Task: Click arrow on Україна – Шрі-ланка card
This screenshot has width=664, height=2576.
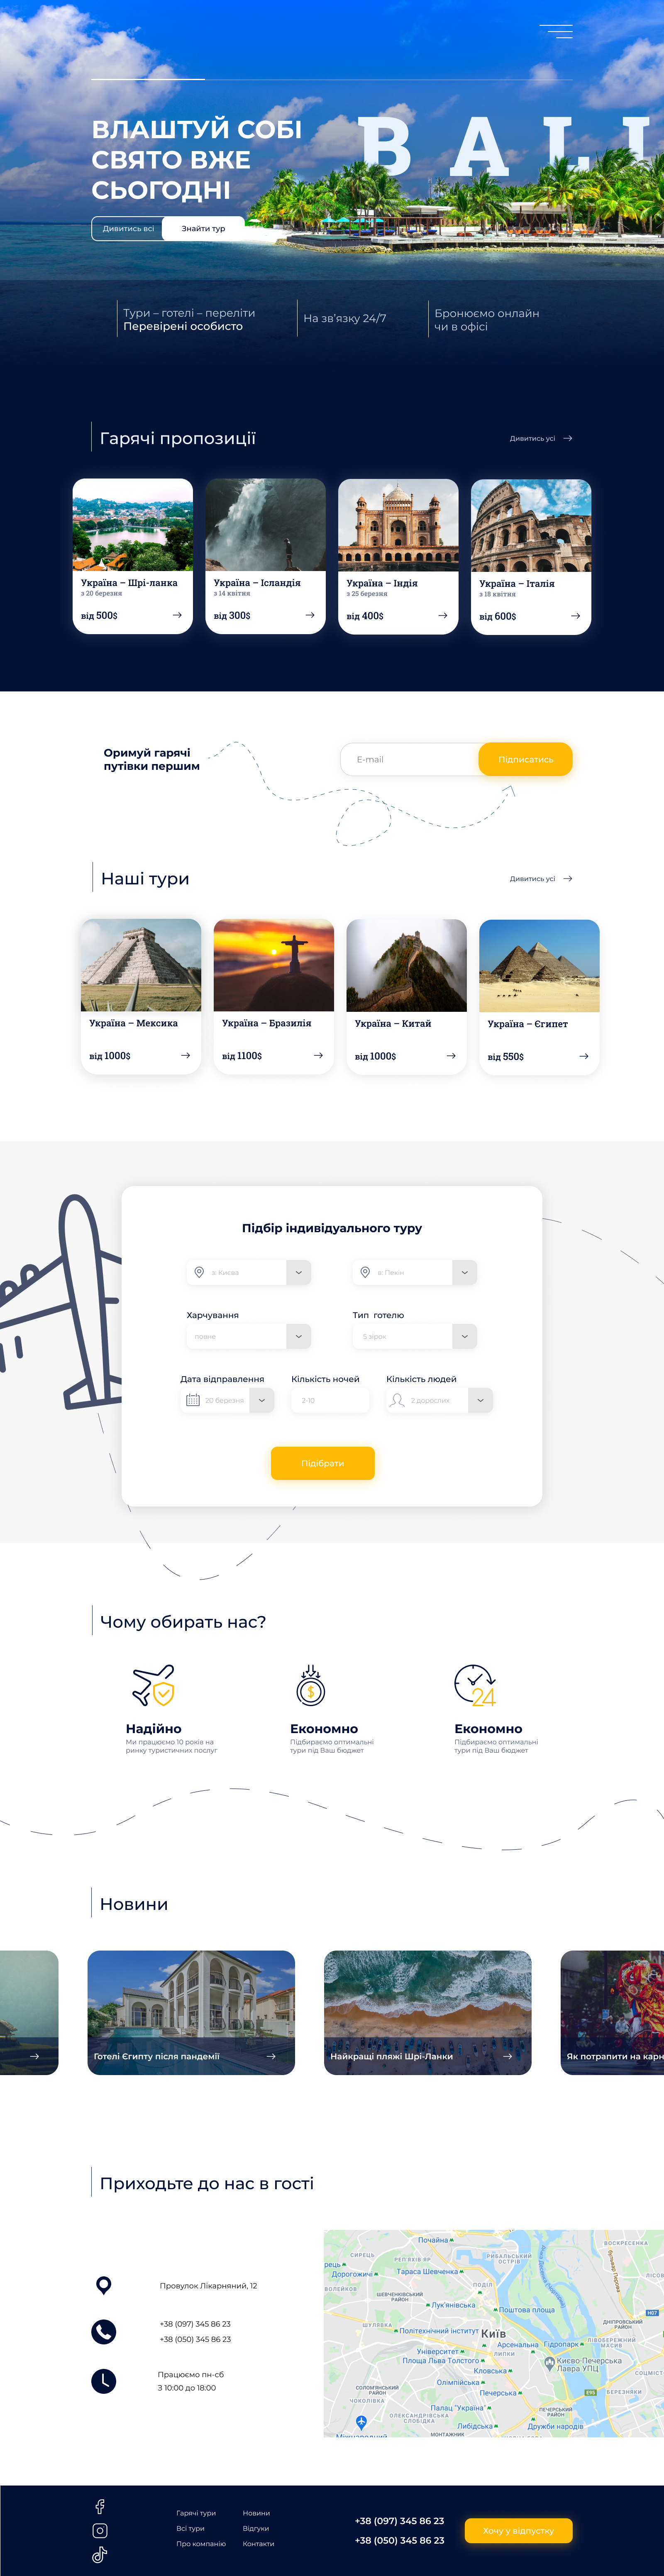Action: (x=177, y=615)
